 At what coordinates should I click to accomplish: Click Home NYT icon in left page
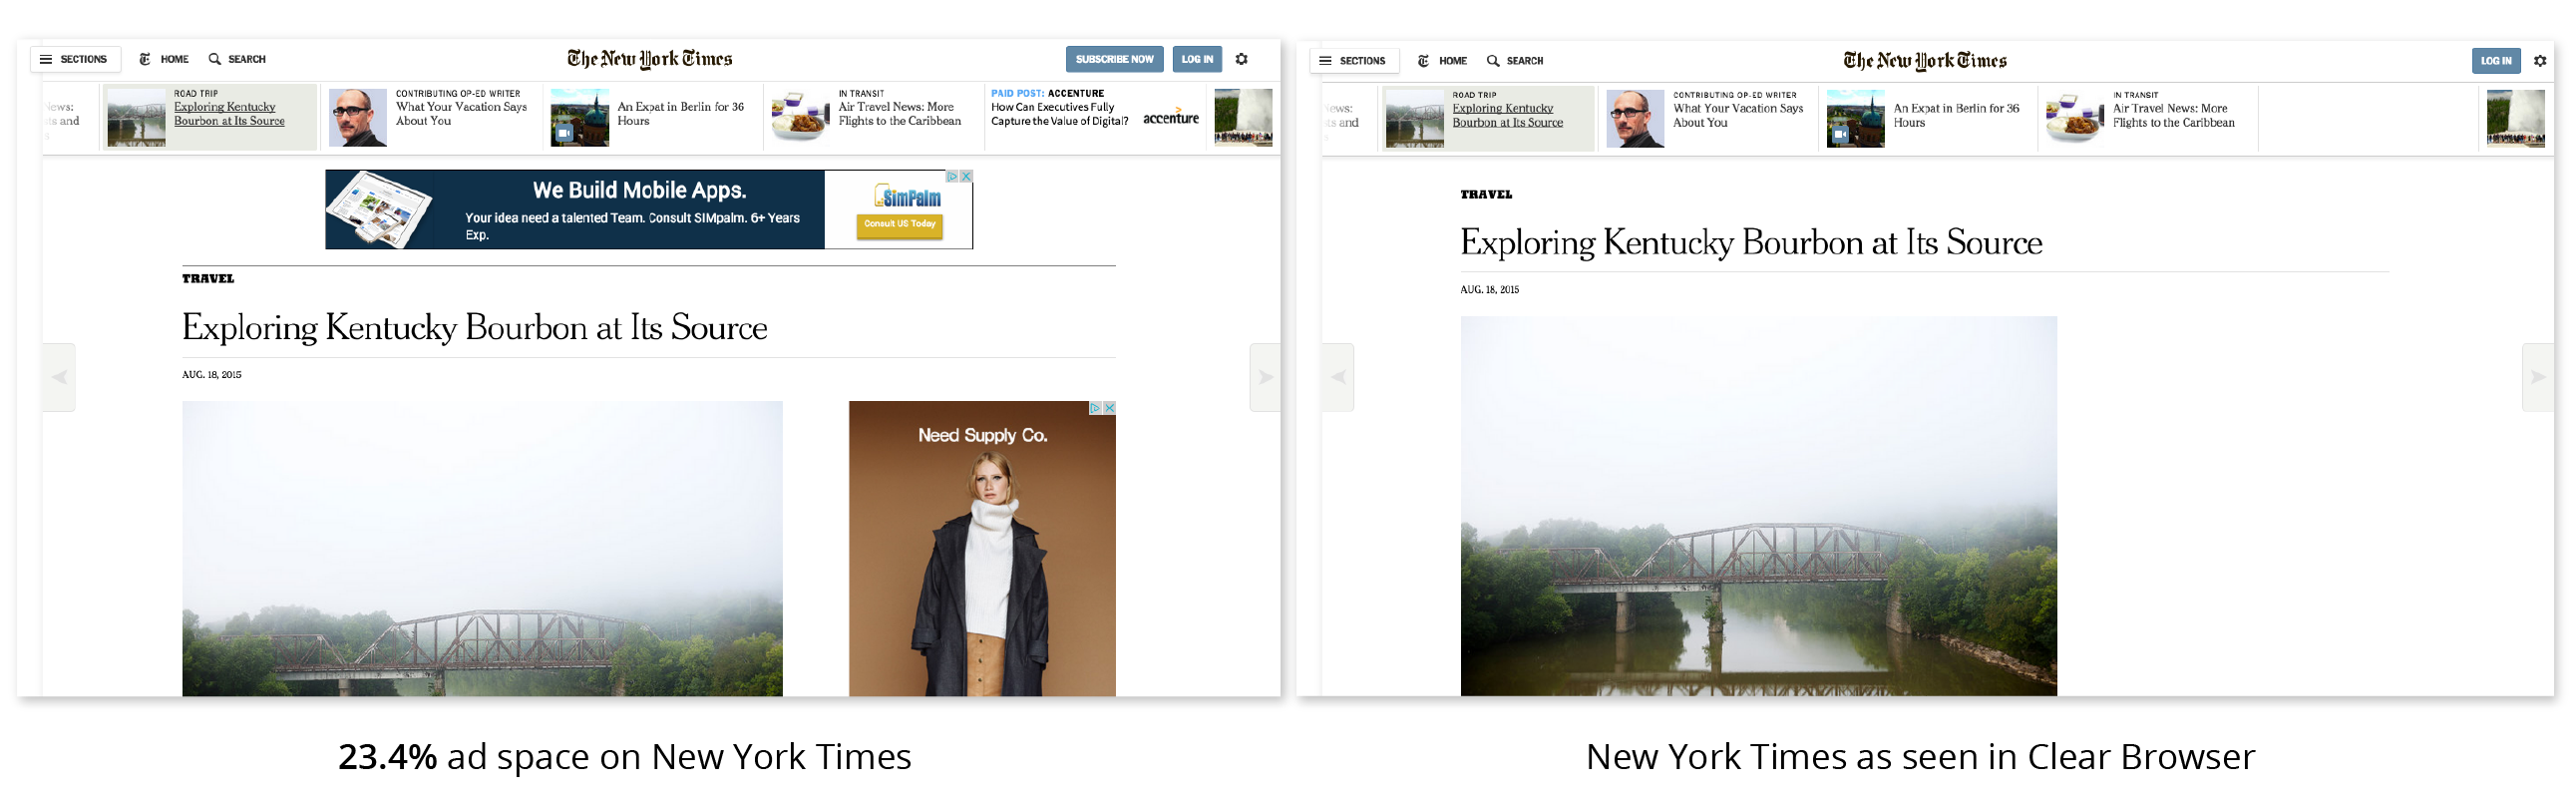pos(145,60)
